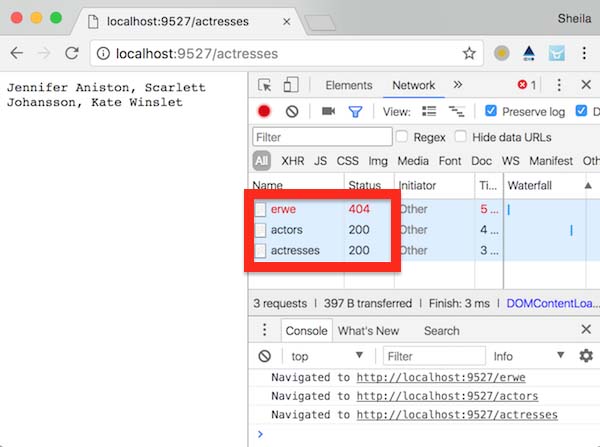Focus the network Filter field
Screen dimensions: 600x447
point(322,137)
